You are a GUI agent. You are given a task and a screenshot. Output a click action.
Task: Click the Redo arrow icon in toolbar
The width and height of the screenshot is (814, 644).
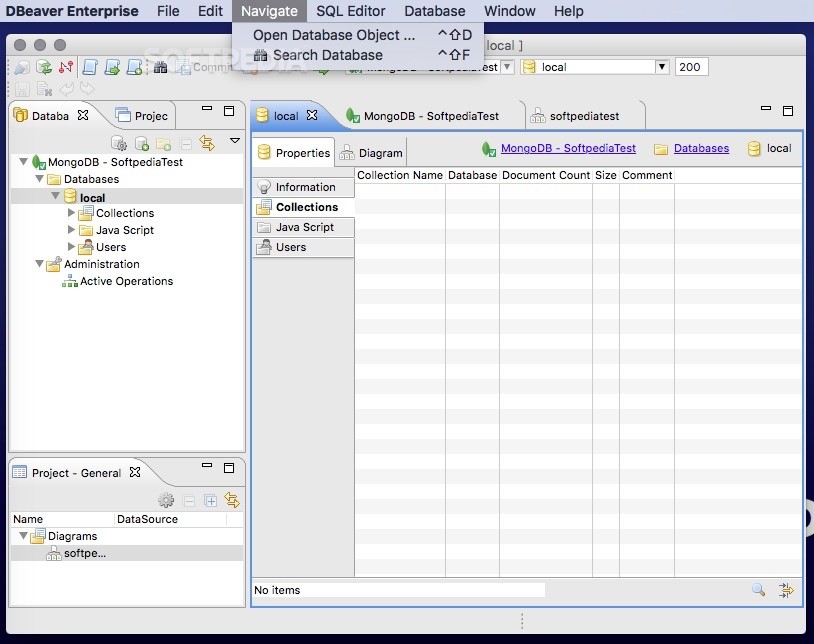coord(87,89)
